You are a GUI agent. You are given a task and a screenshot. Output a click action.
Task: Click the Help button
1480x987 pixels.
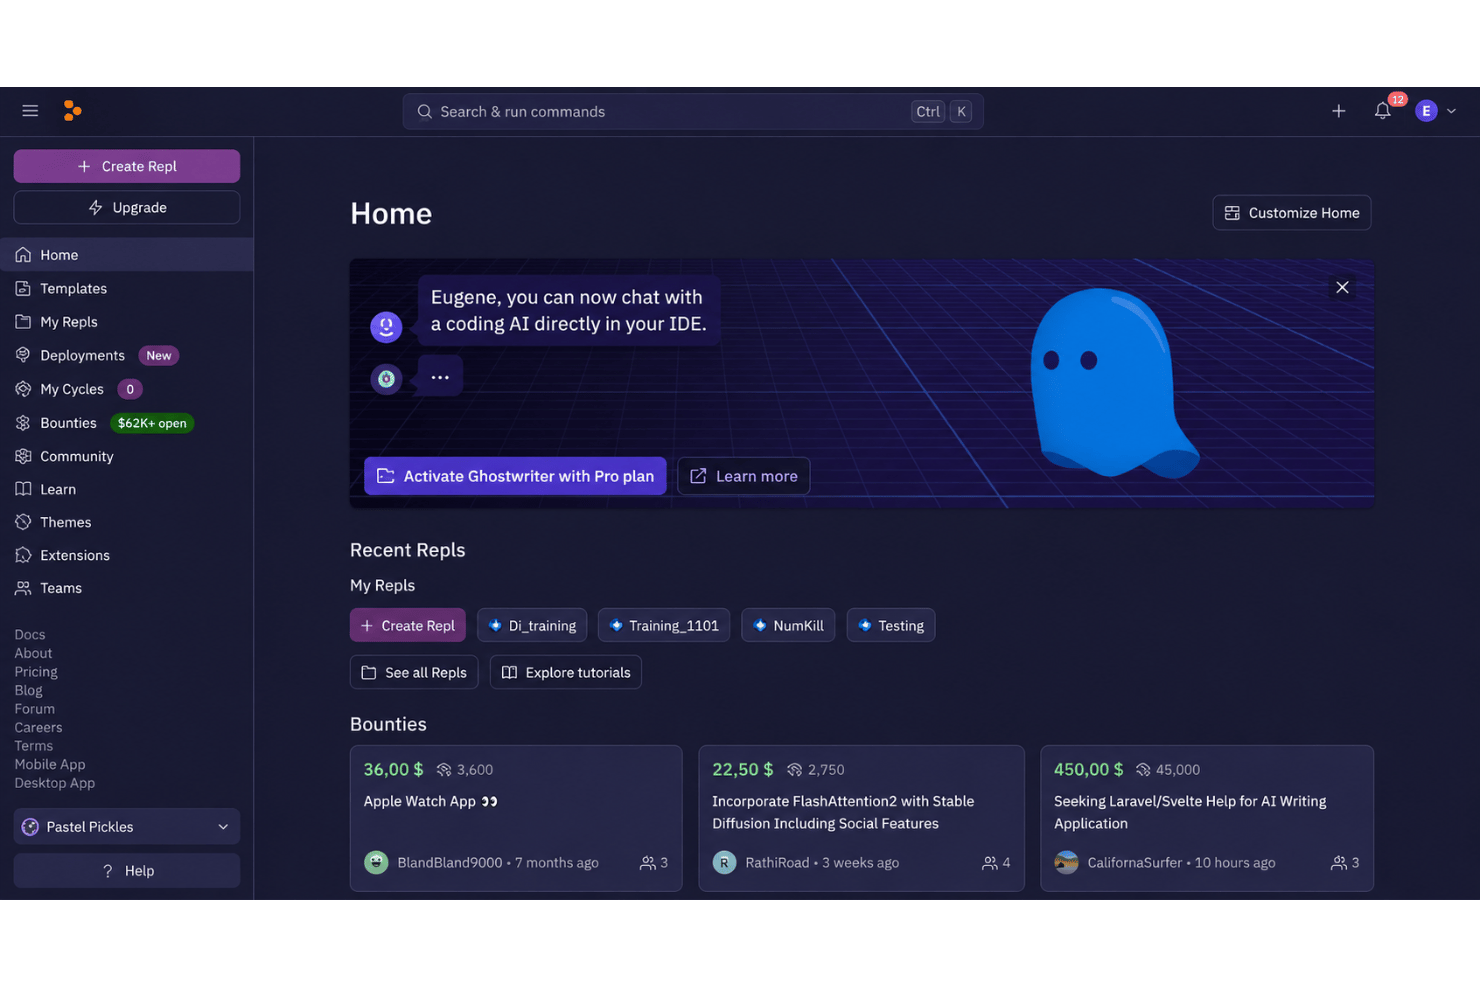click(127, 871)
